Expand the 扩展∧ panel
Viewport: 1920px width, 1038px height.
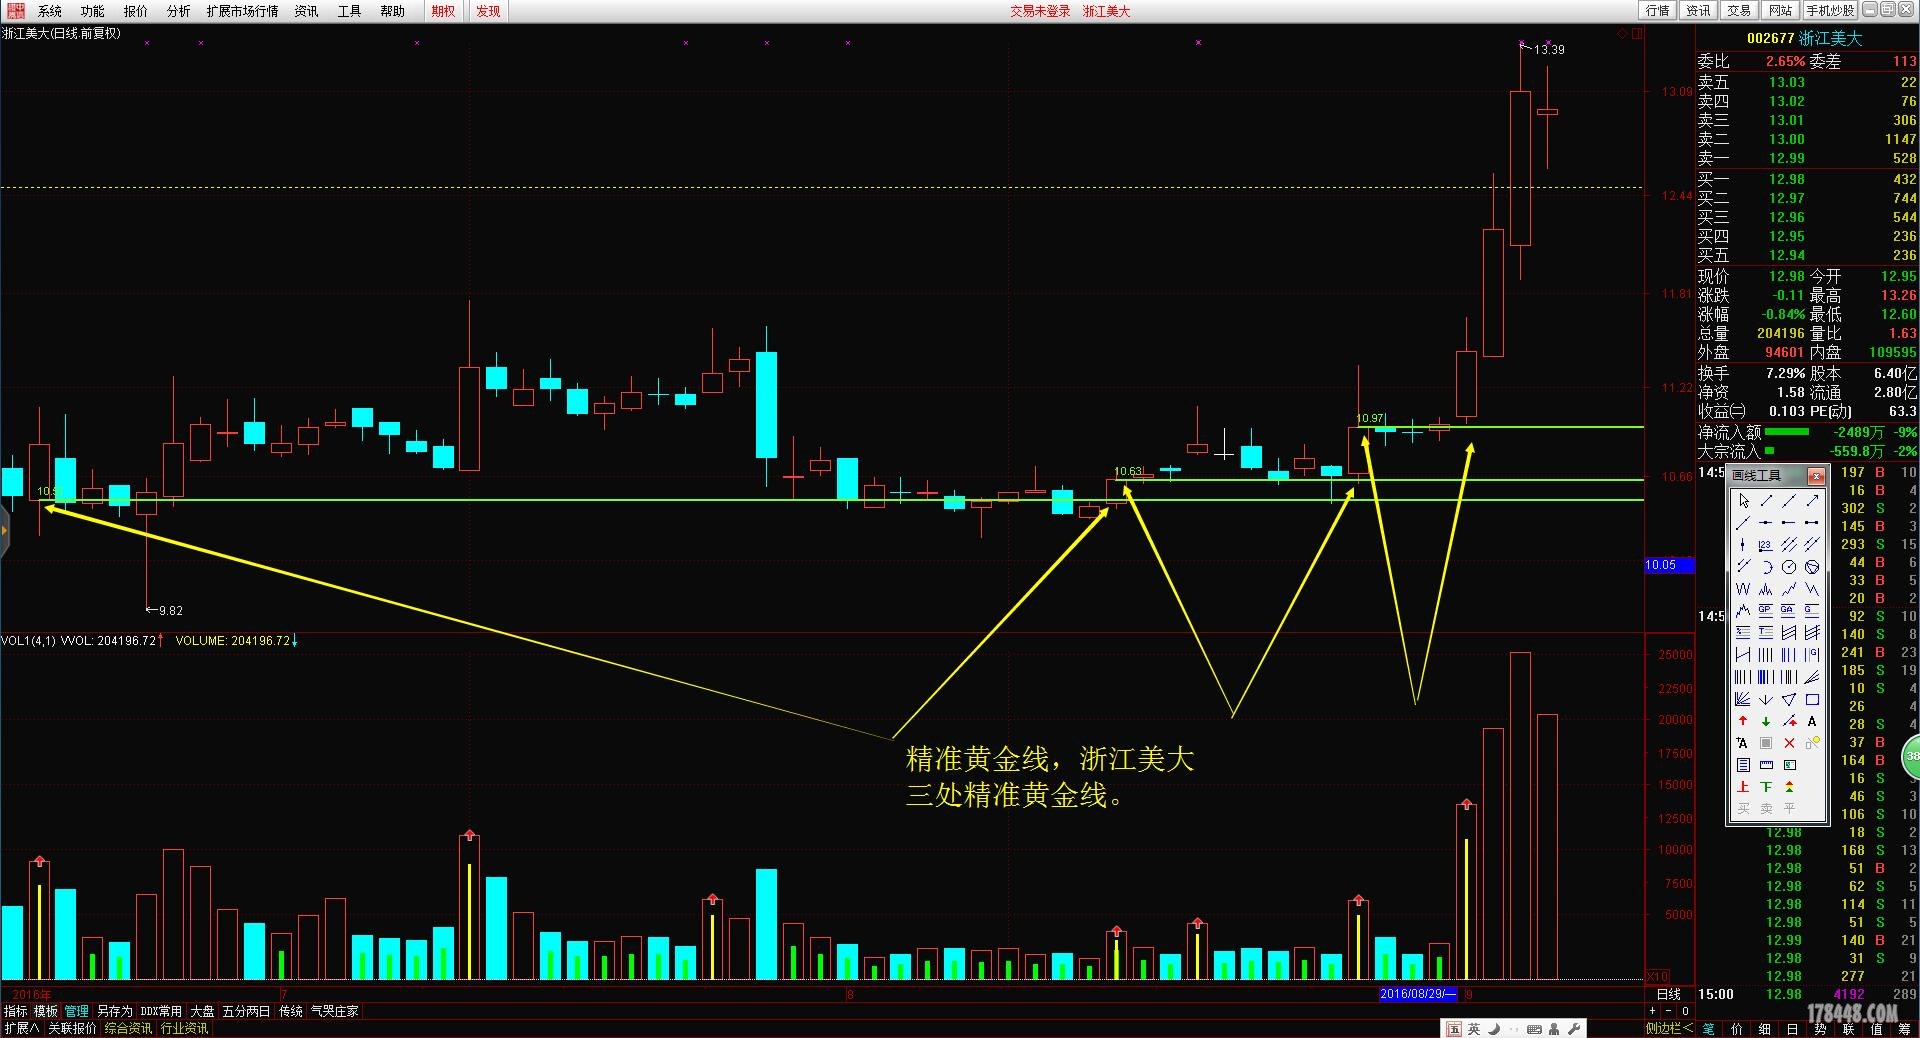point(21,1028)
